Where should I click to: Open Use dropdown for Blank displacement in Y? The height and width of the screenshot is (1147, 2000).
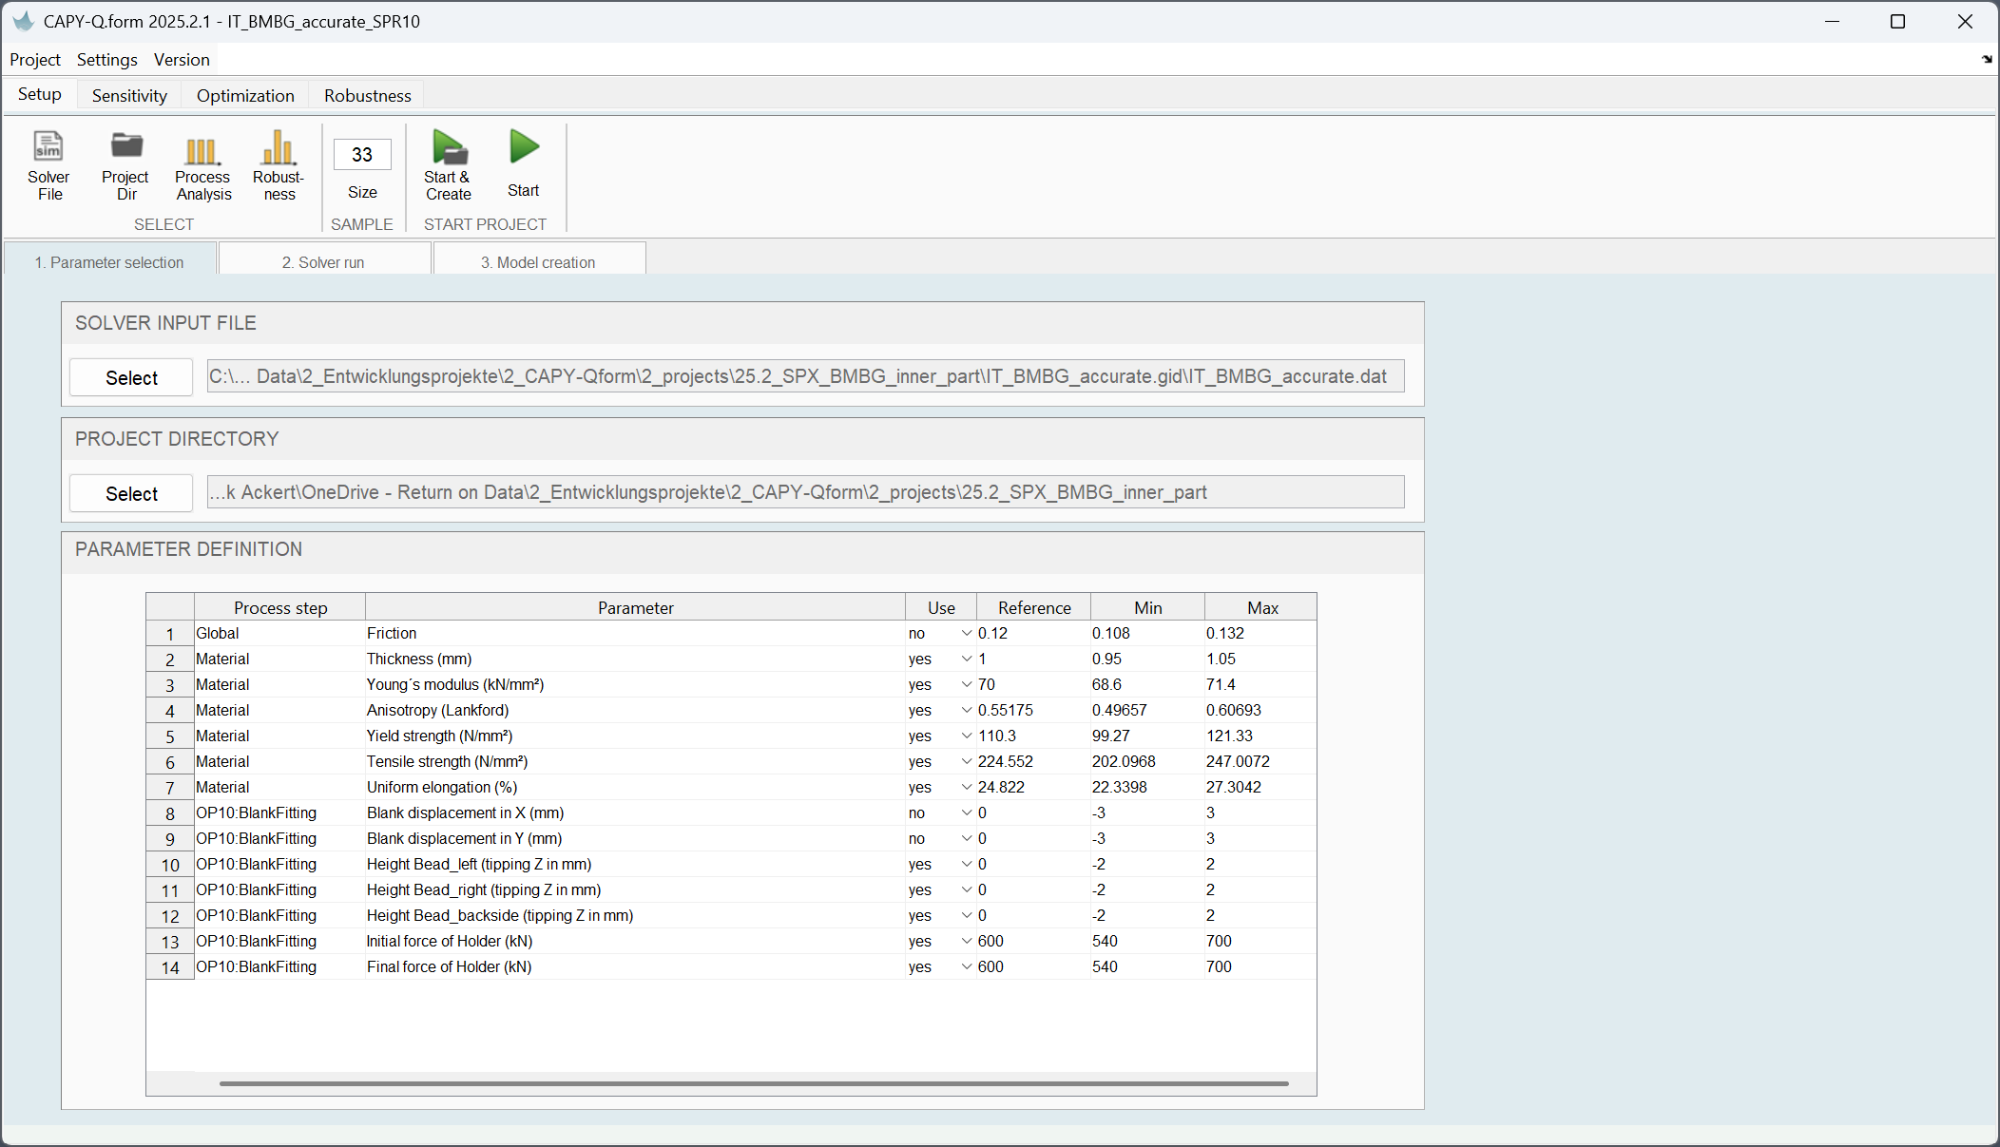point(966,839)
